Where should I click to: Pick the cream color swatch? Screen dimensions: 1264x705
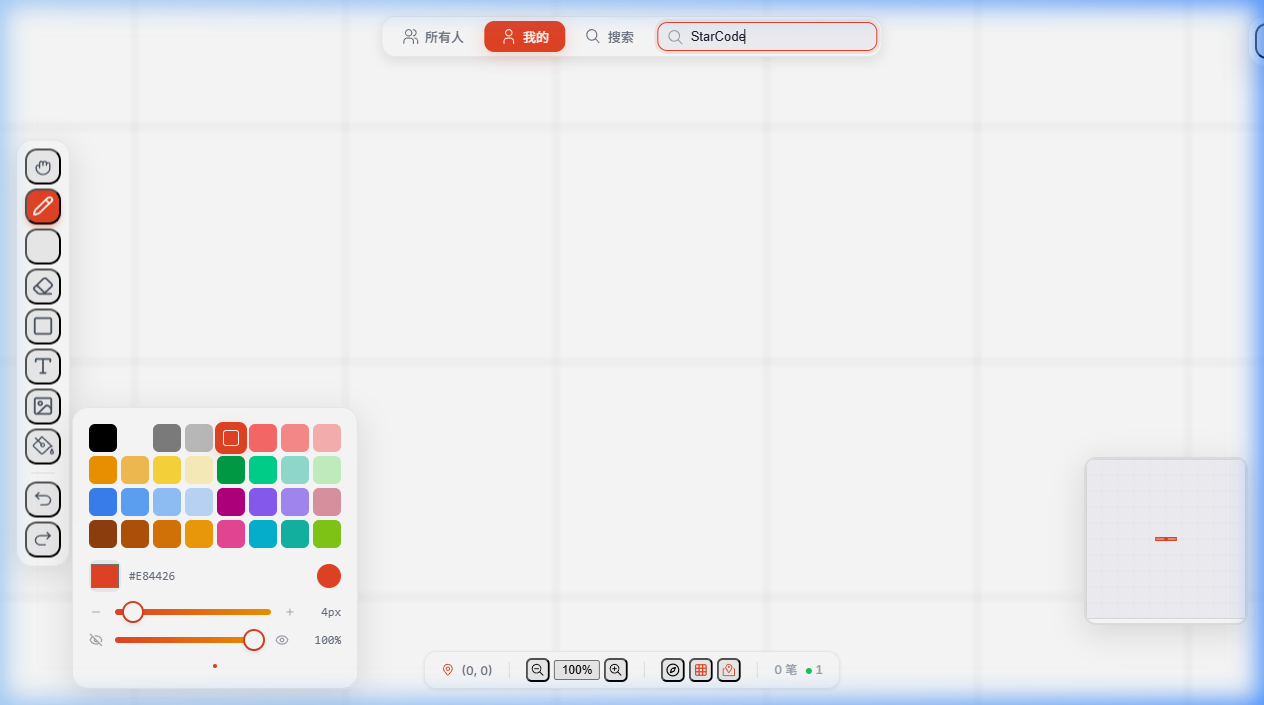(199, 470)
